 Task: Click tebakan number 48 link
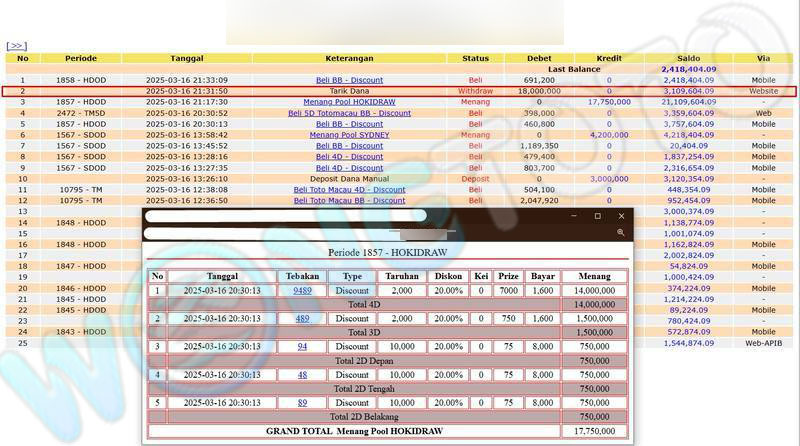click(302, 374)
